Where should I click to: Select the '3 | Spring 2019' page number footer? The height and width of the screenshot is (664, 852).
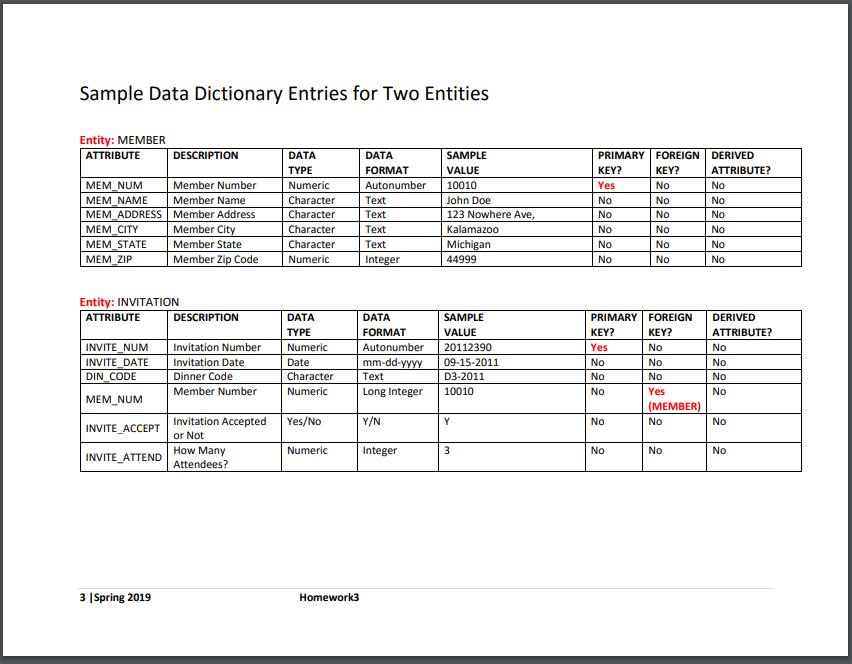click(113, 597)
